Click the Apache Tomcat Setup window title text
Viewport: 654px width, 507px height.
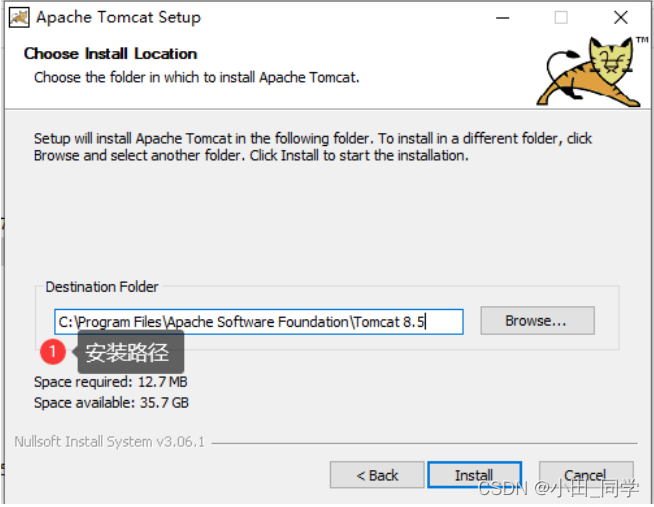click(x=118, y=18)
